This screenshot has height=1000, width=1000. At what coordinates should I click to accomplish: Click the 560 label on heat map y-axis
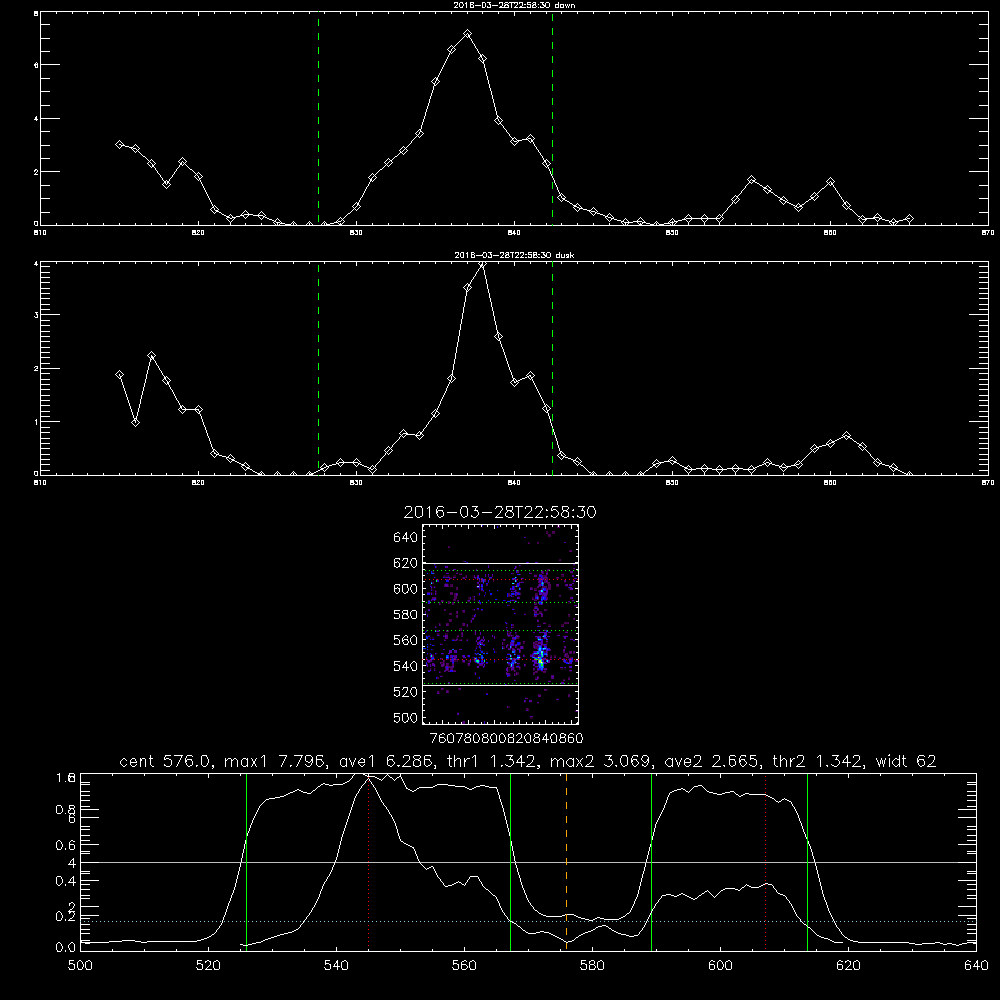click(x=405, y=640)
